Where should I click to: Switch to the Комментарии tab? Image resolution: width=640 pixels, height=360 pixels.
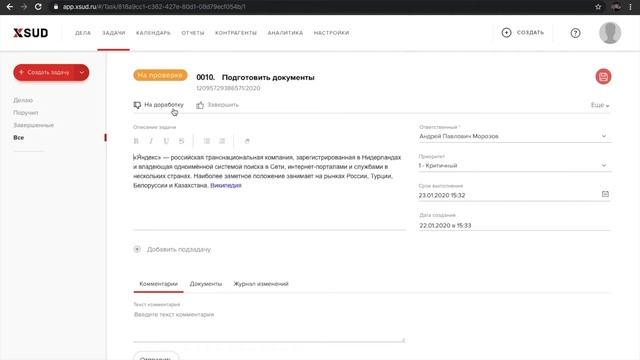(158, 284)
